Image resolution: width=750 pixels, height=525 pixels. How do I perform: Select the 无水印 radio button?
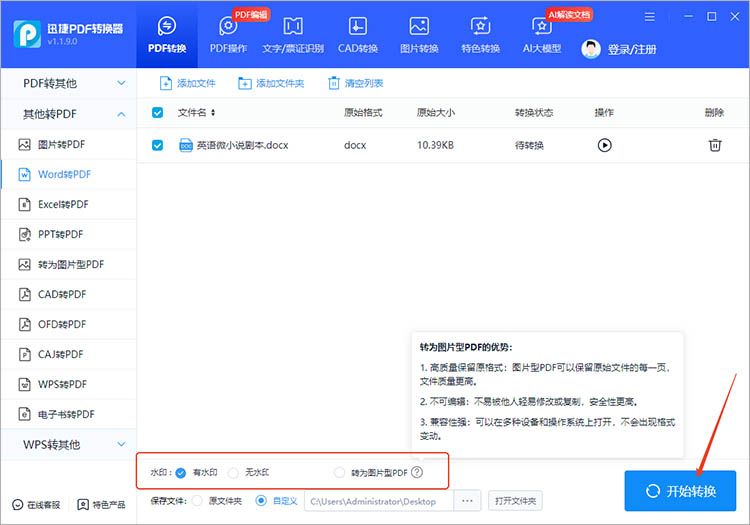pyautogui.click(x=233, y=473)
